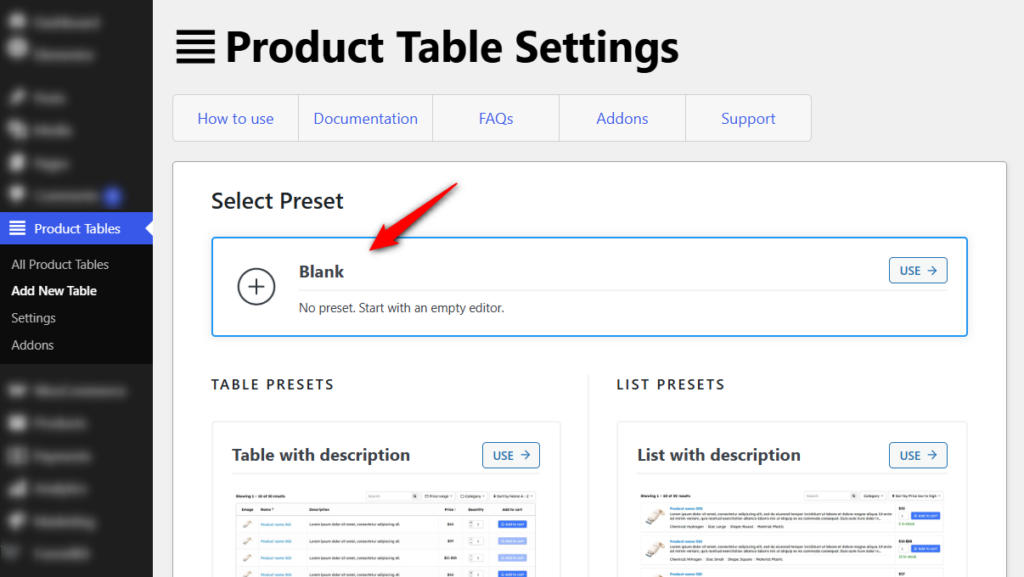Click the Select Preset heading
Viewport: 1024px width, 577px height.
click(x=277, y=201)
